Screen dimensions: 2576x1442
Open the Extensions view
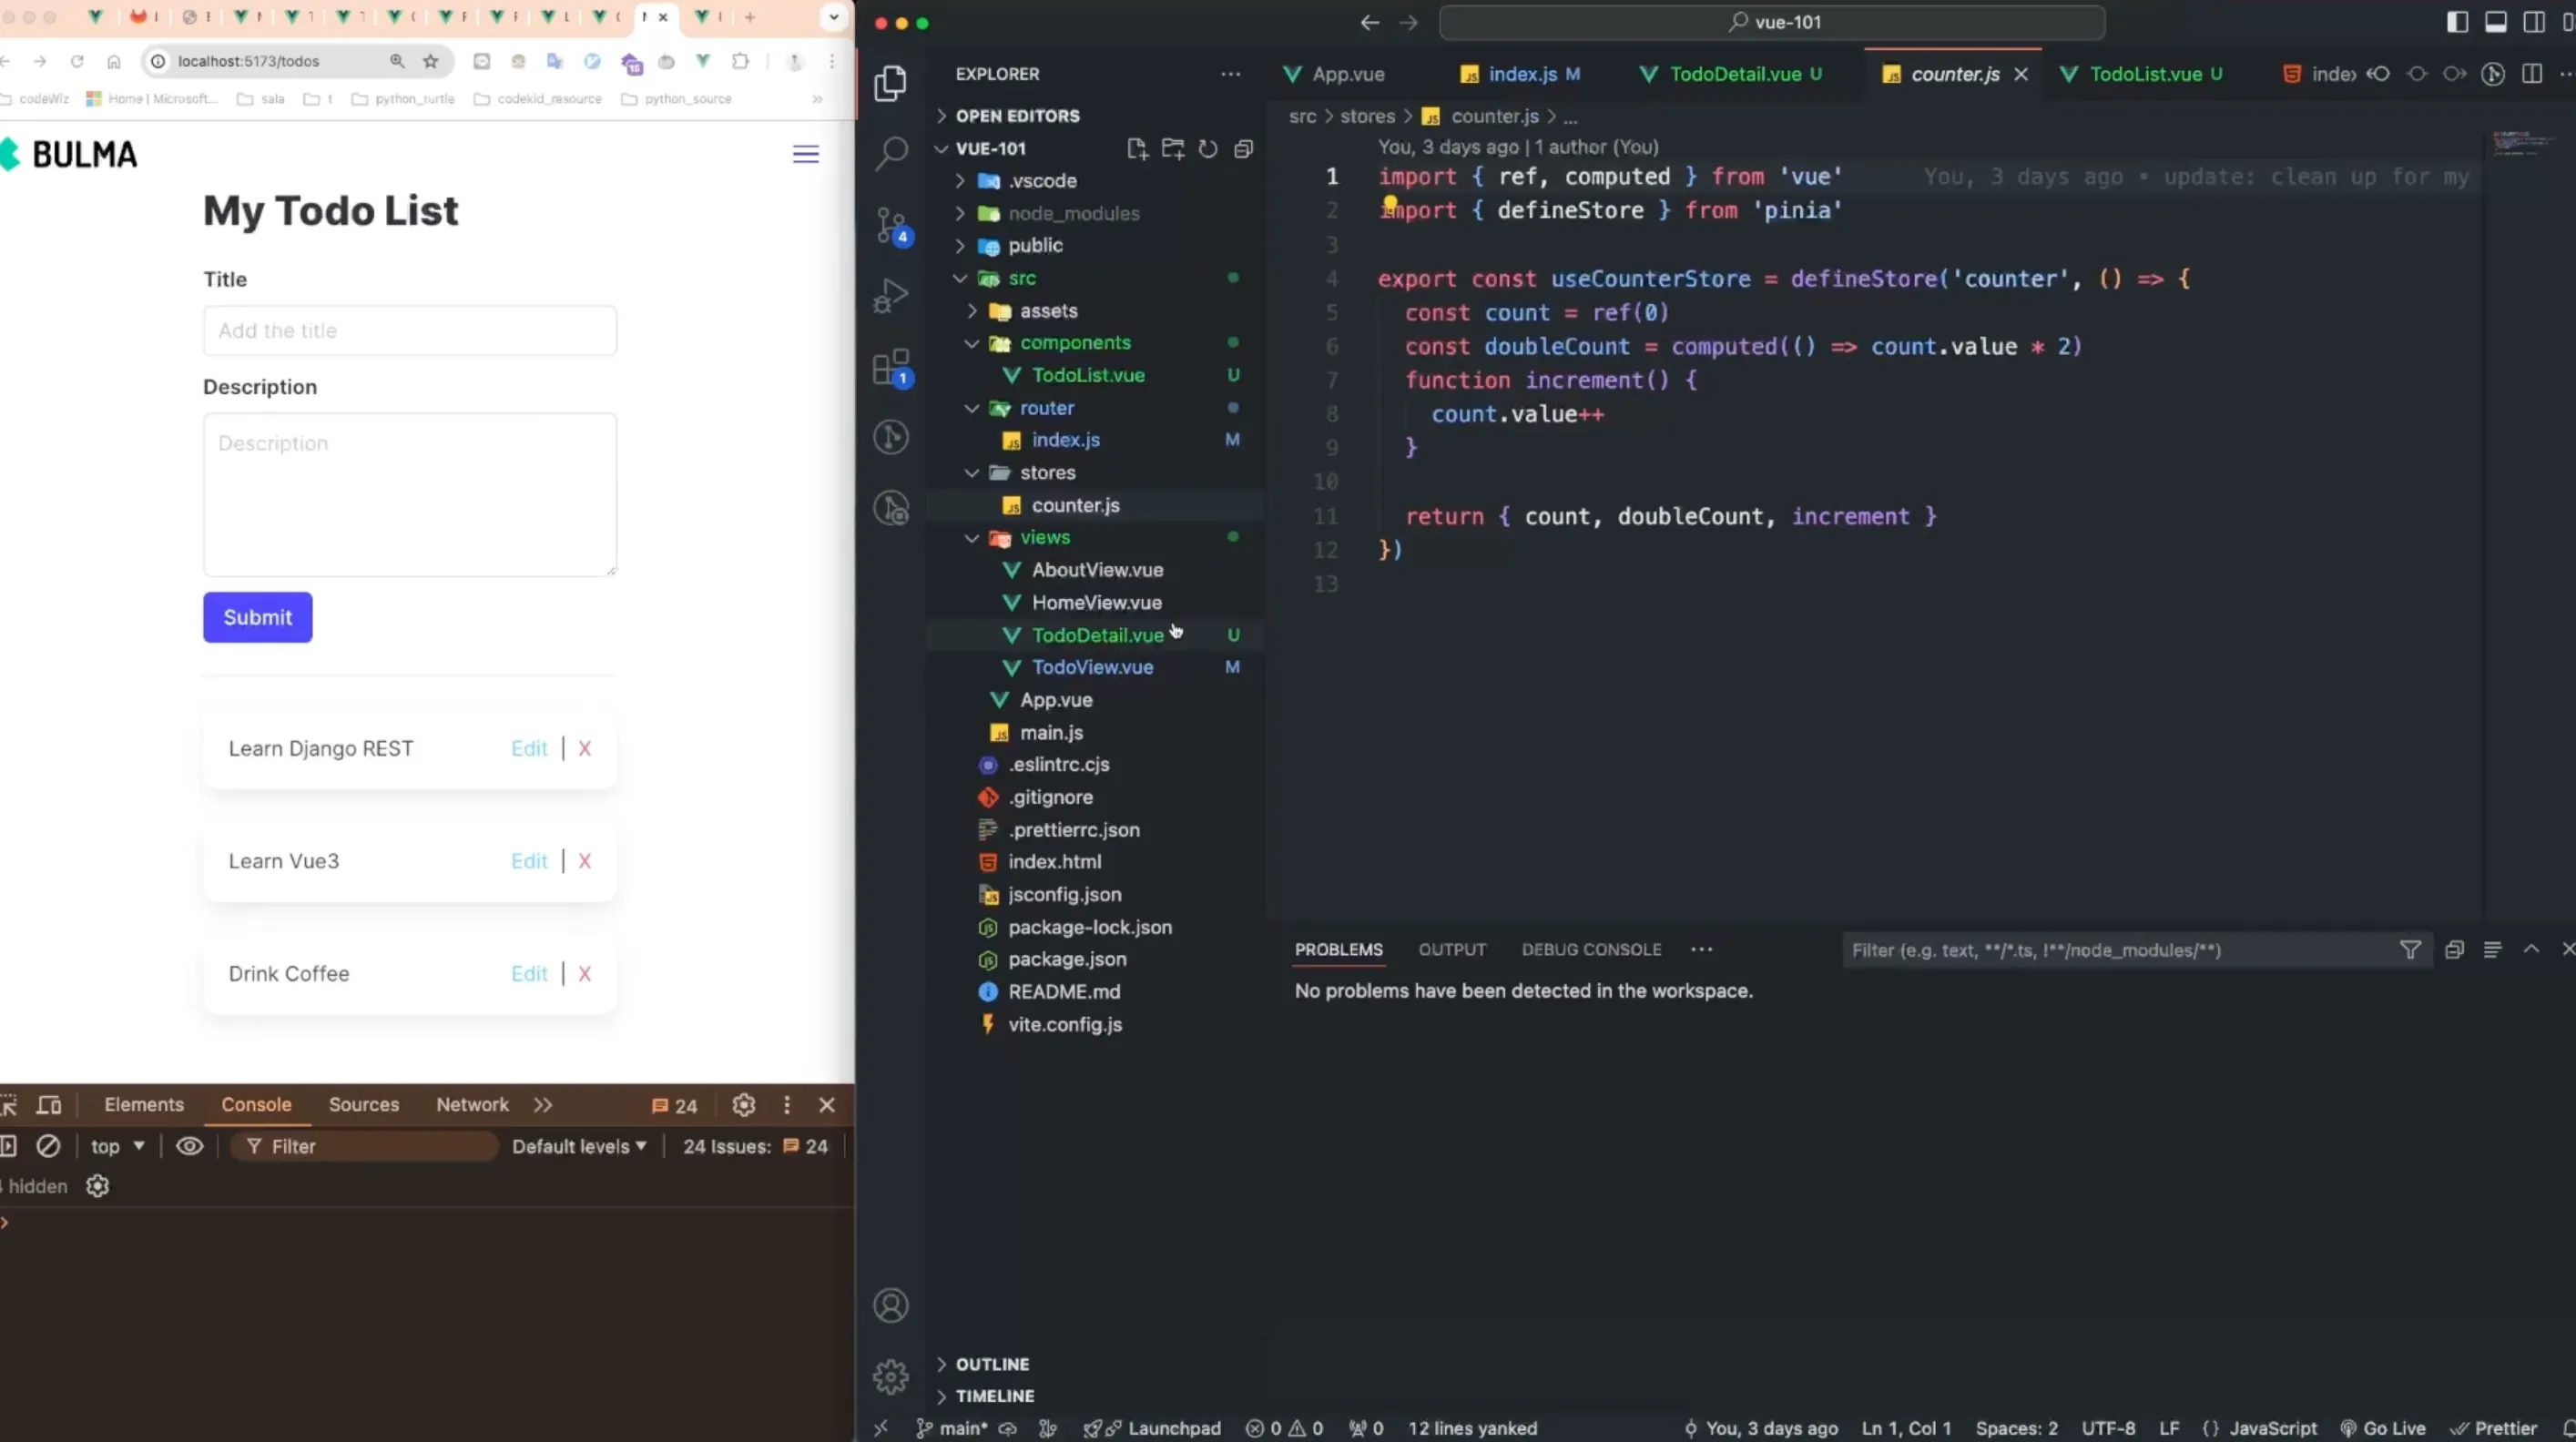tap(890, 367)
